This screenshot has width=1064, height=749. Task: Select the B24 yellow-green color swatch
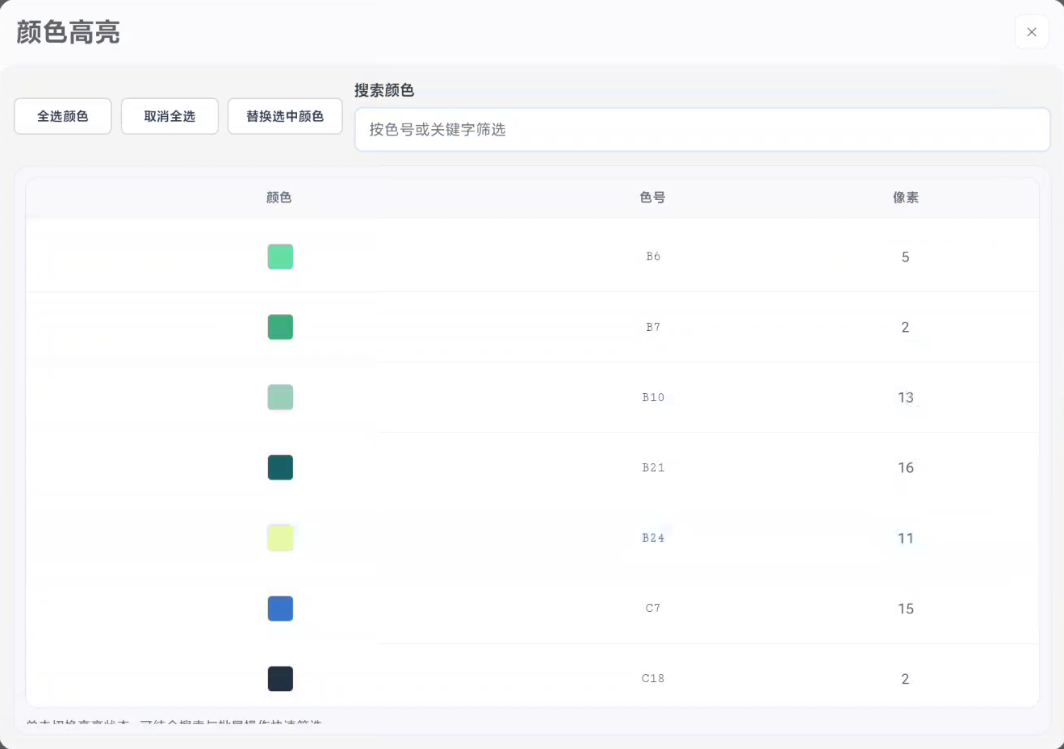[280, 538]
